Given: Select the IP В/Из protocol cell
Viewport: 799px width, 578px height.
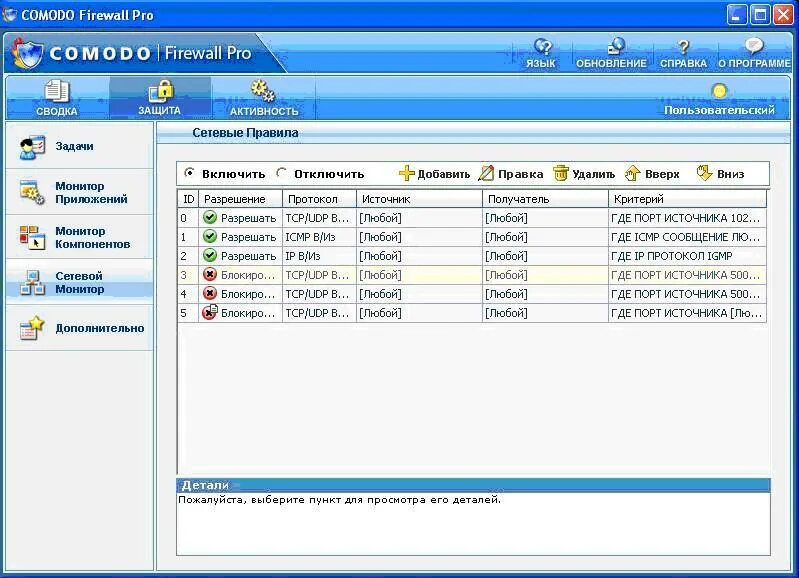Looking at the screenshot, I should point(319,256).
